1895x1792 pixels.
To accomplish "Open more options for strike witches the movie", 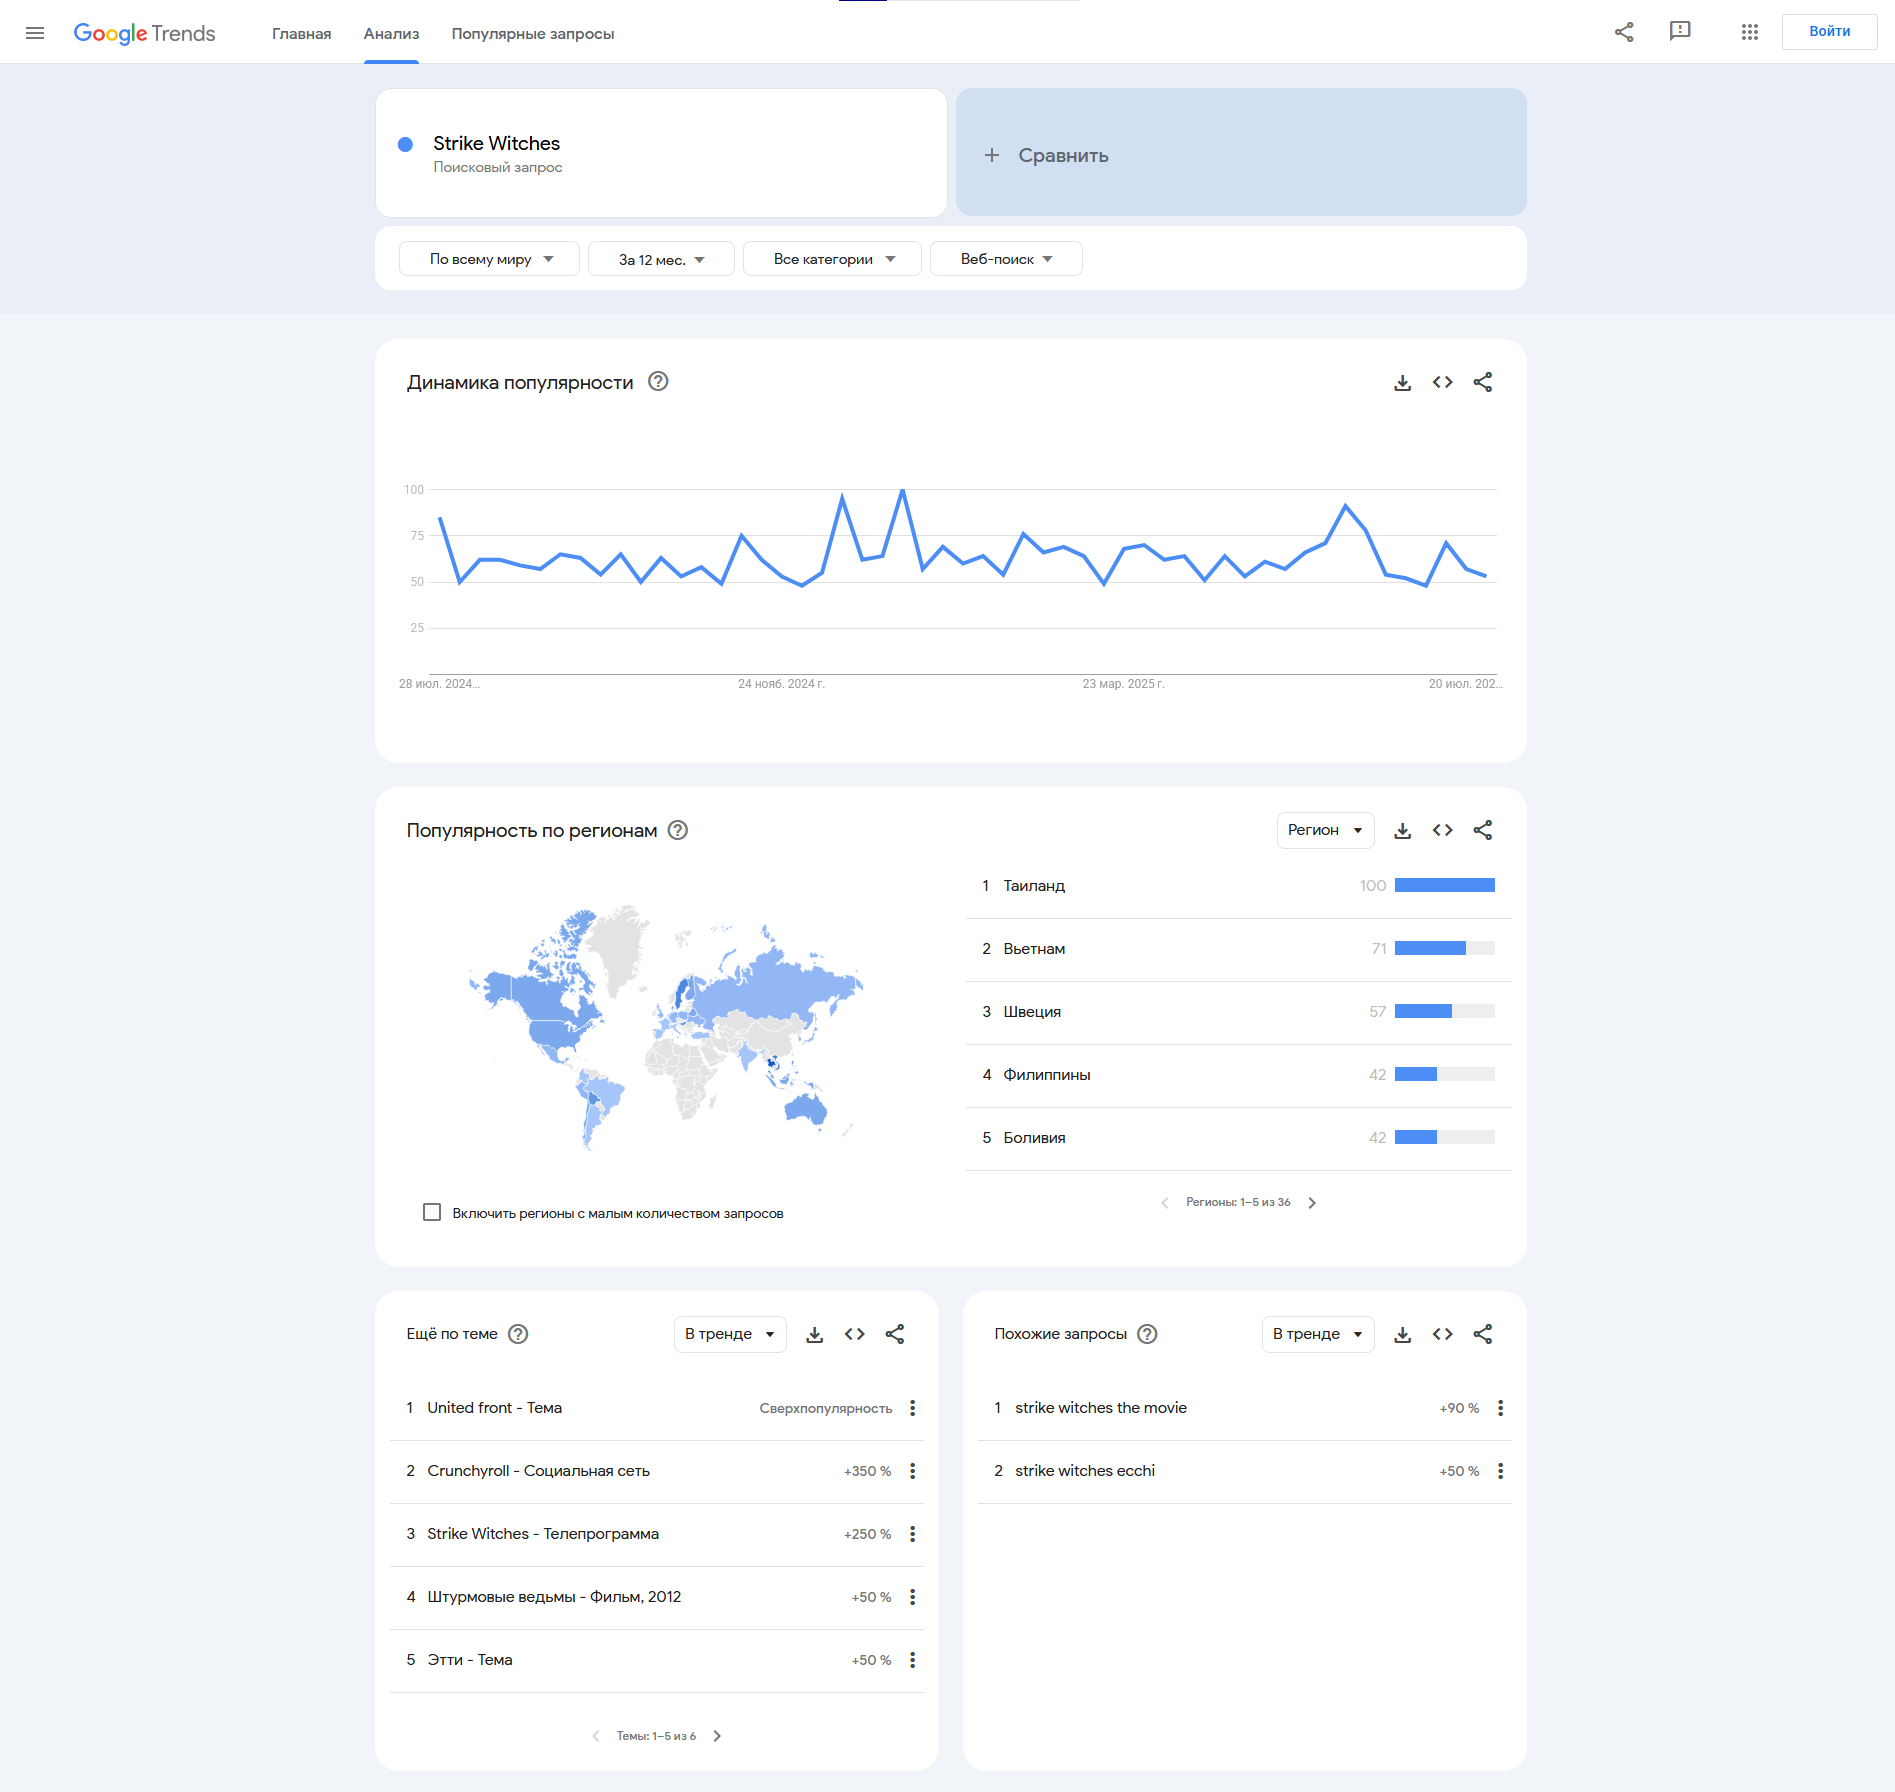I will click(x=1501, y=1408).
